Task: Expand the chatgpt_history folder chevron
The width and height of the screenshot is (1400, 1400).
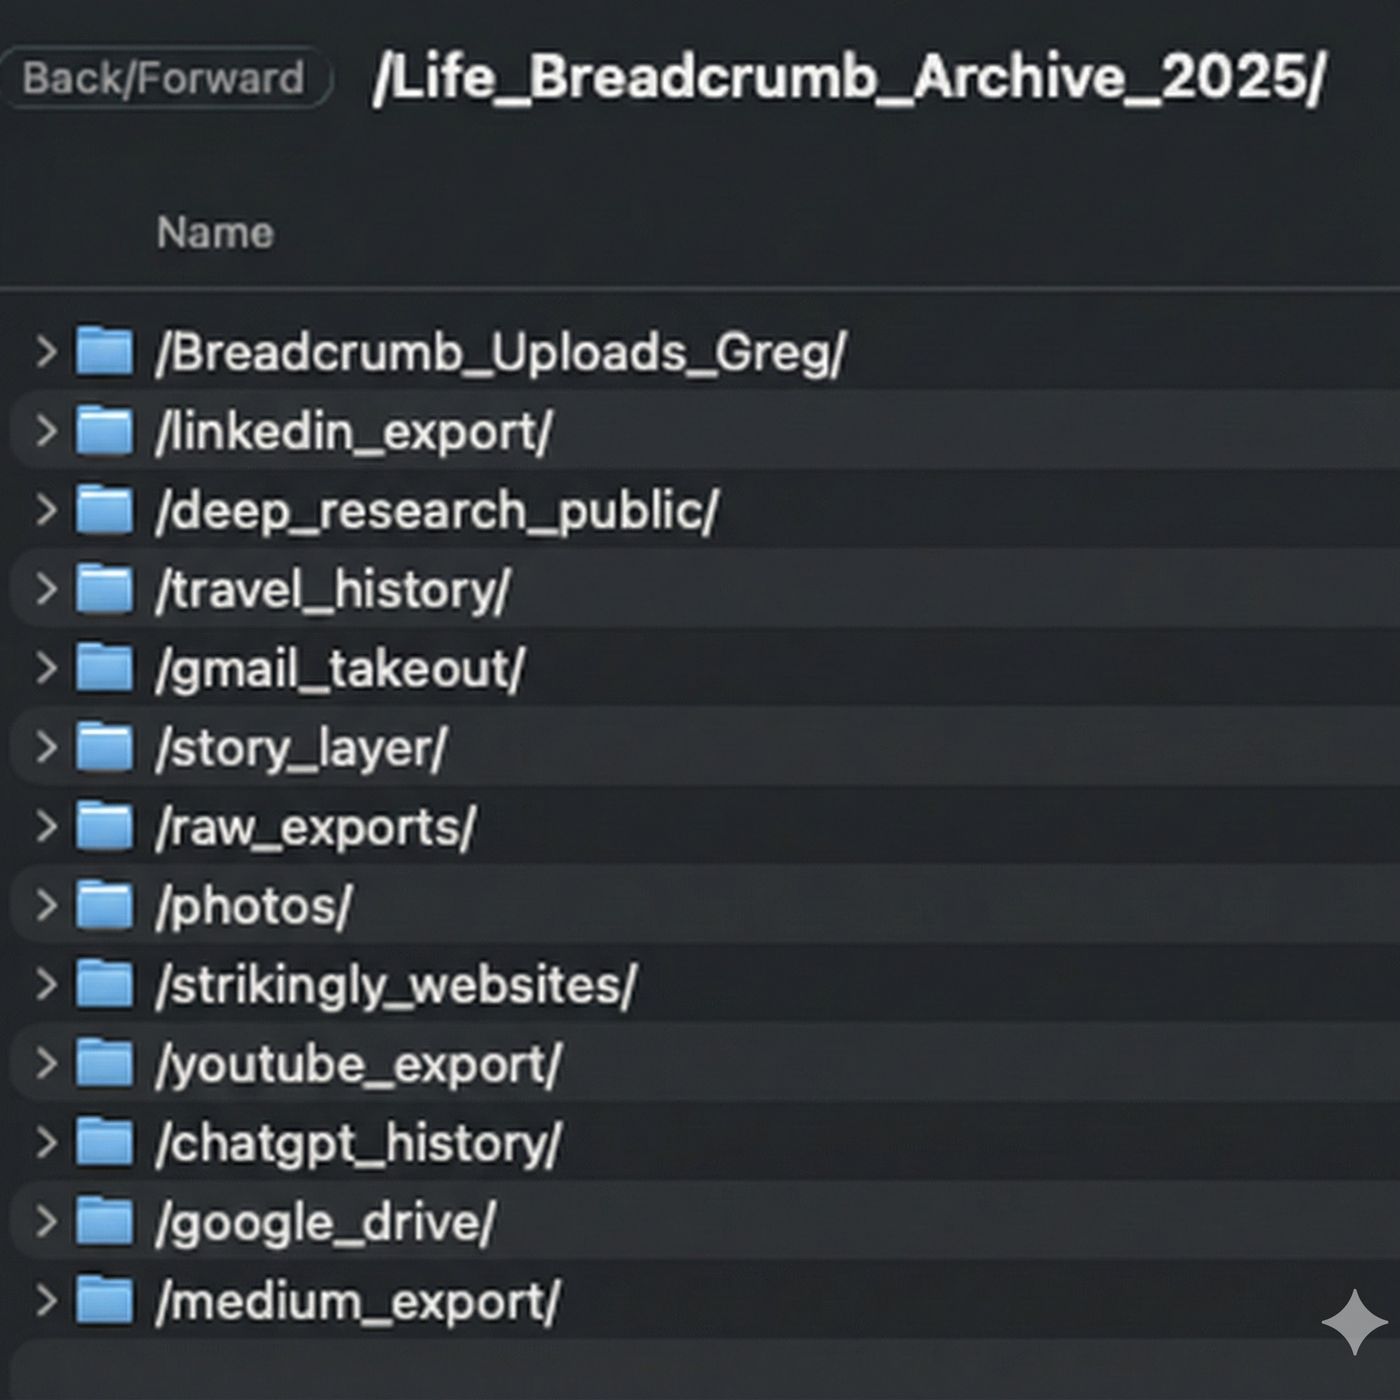Action: 46,1142
